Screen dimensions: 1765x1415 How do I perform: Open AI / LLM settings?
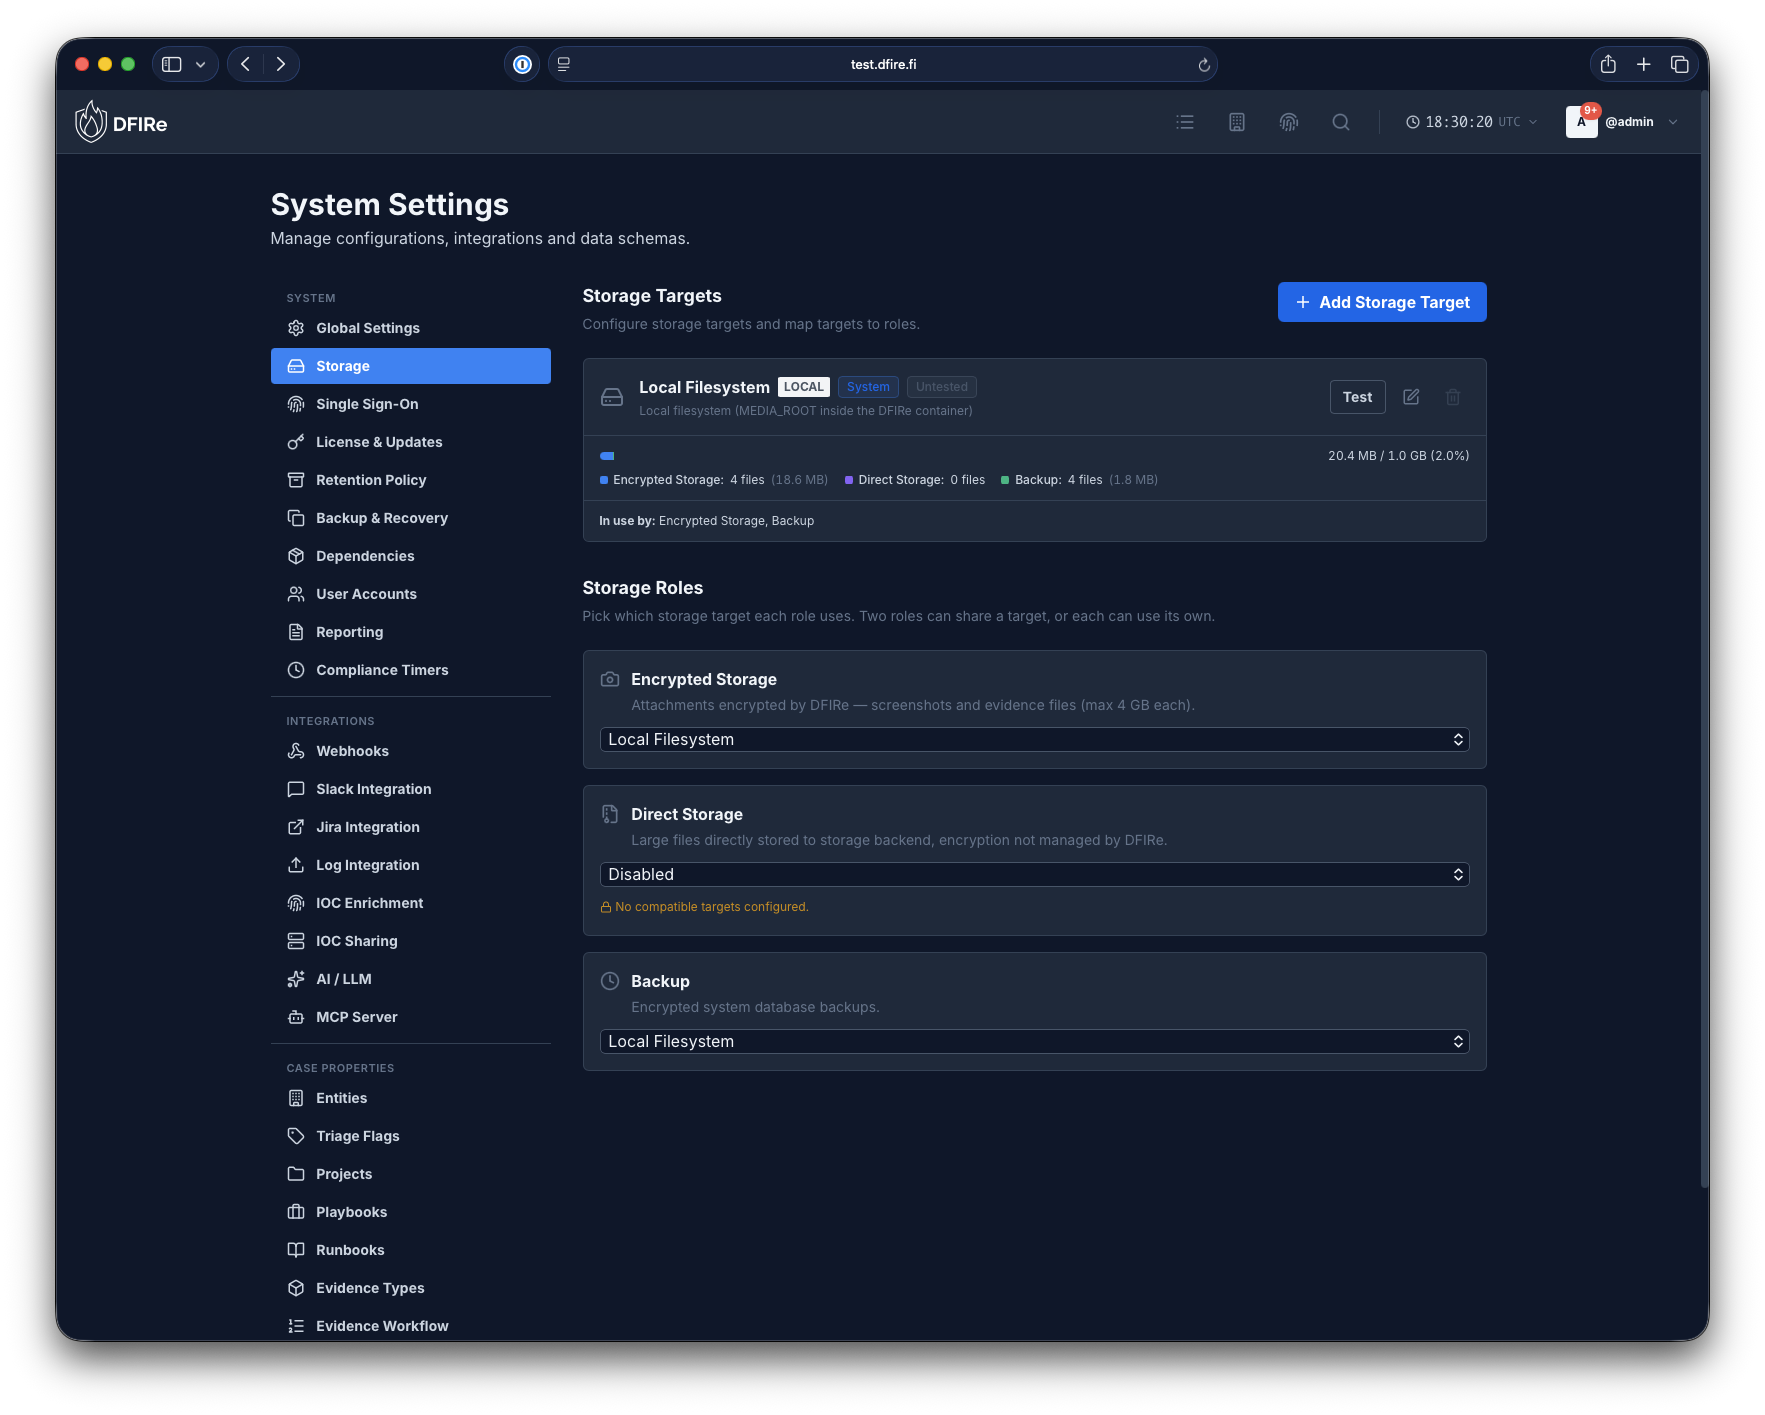[x=410, y=979]
